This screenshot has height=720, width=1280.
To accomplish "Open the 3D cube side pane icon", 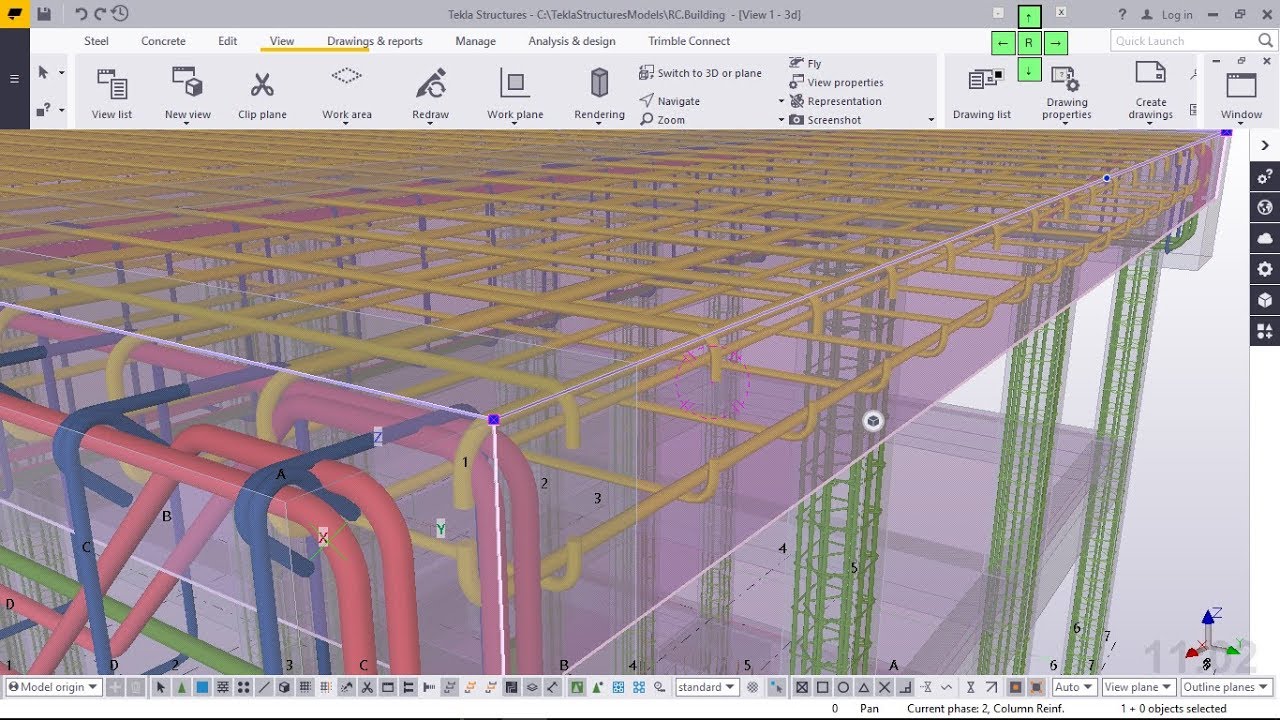I will [1265, 300].
